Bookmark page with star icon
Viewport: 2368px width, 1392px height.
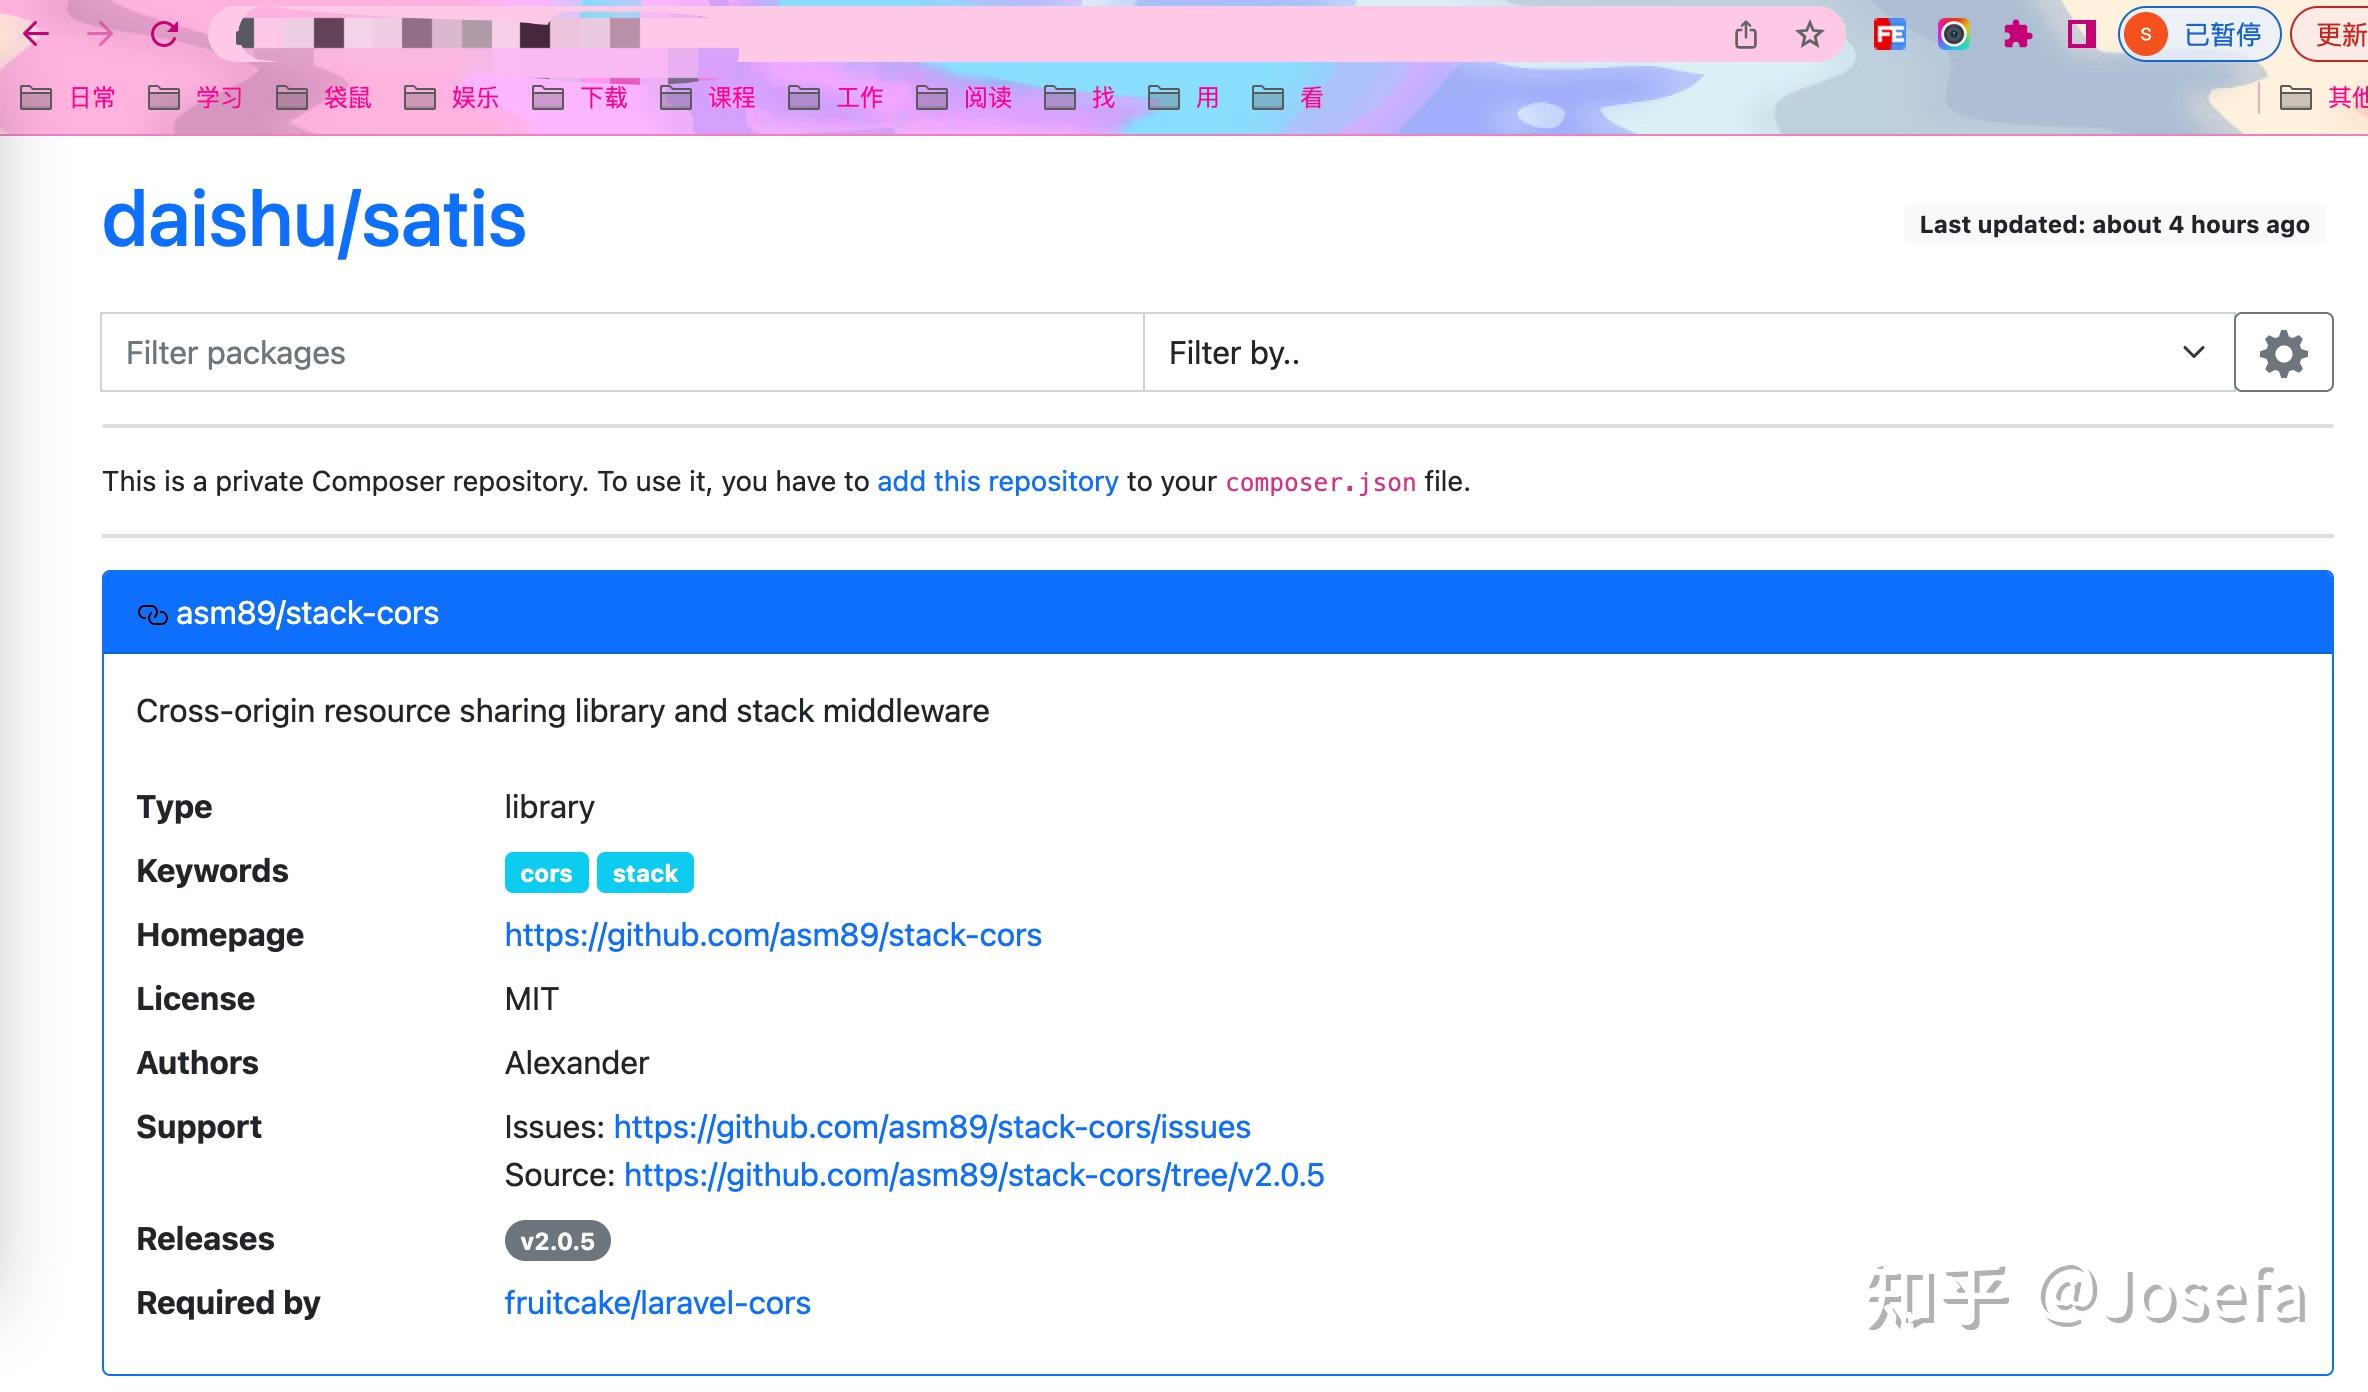[1809, 35]
